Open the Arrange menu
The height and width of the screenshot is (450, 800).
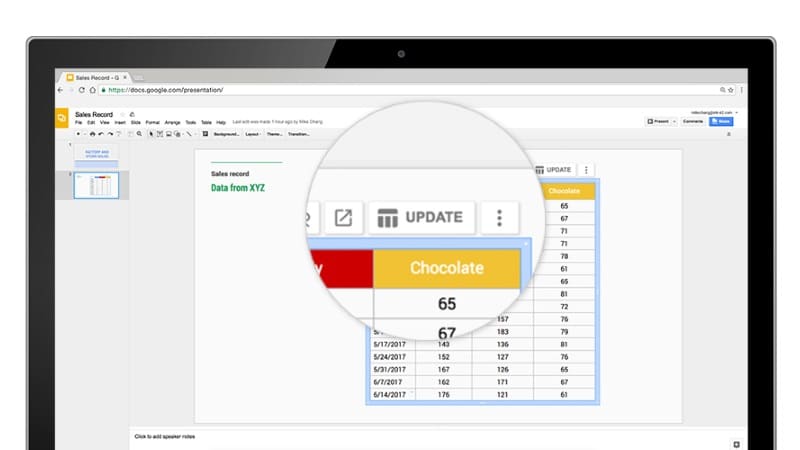click(x=172, y=122)
